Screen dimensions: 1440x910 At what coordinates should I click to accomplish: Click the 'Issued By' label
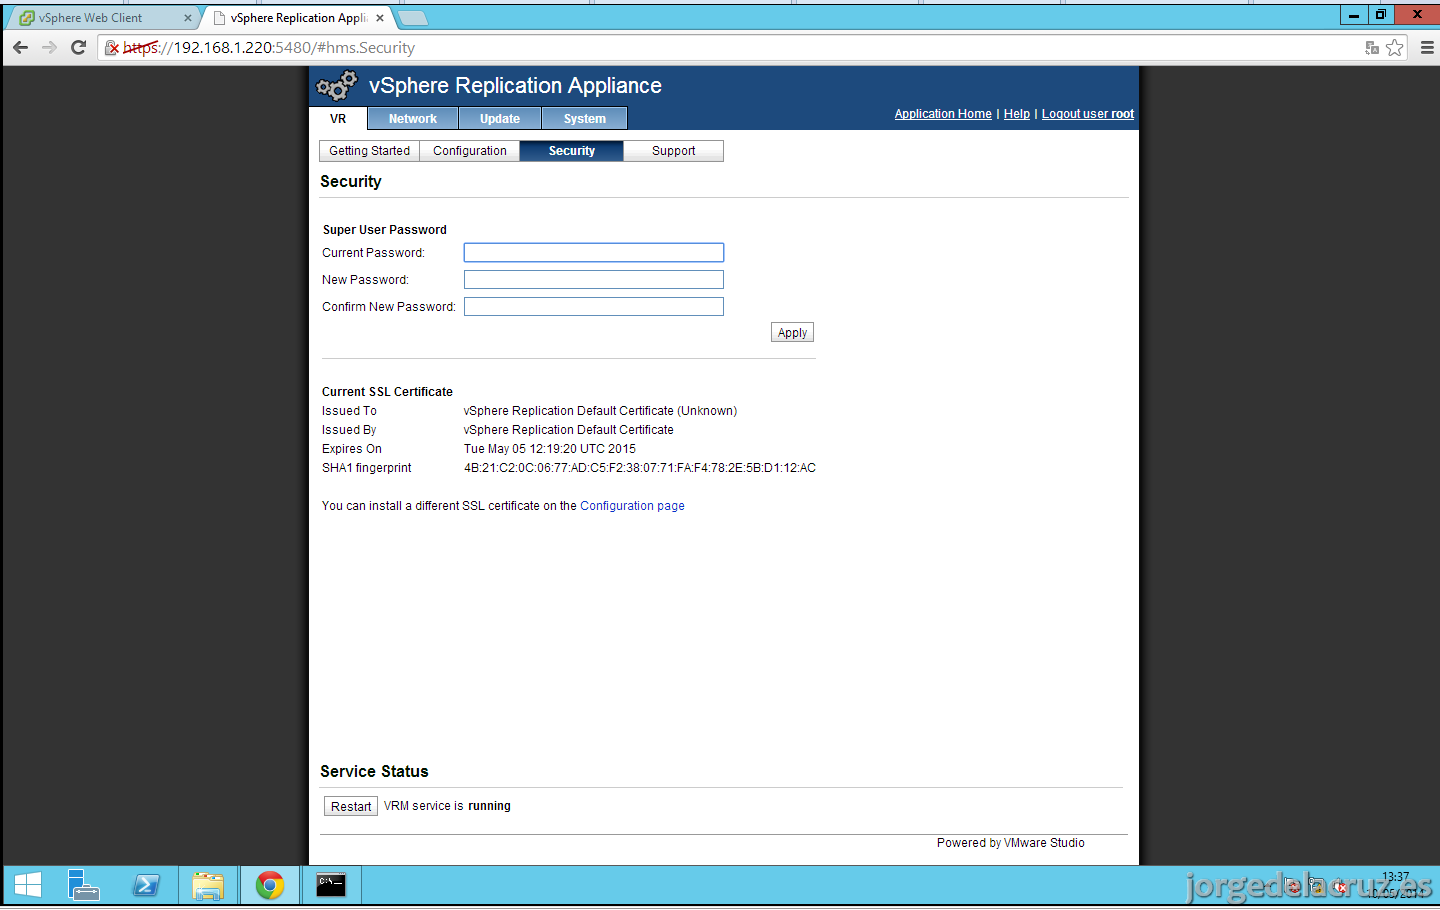pyautogui.click(x=349, y=430)
